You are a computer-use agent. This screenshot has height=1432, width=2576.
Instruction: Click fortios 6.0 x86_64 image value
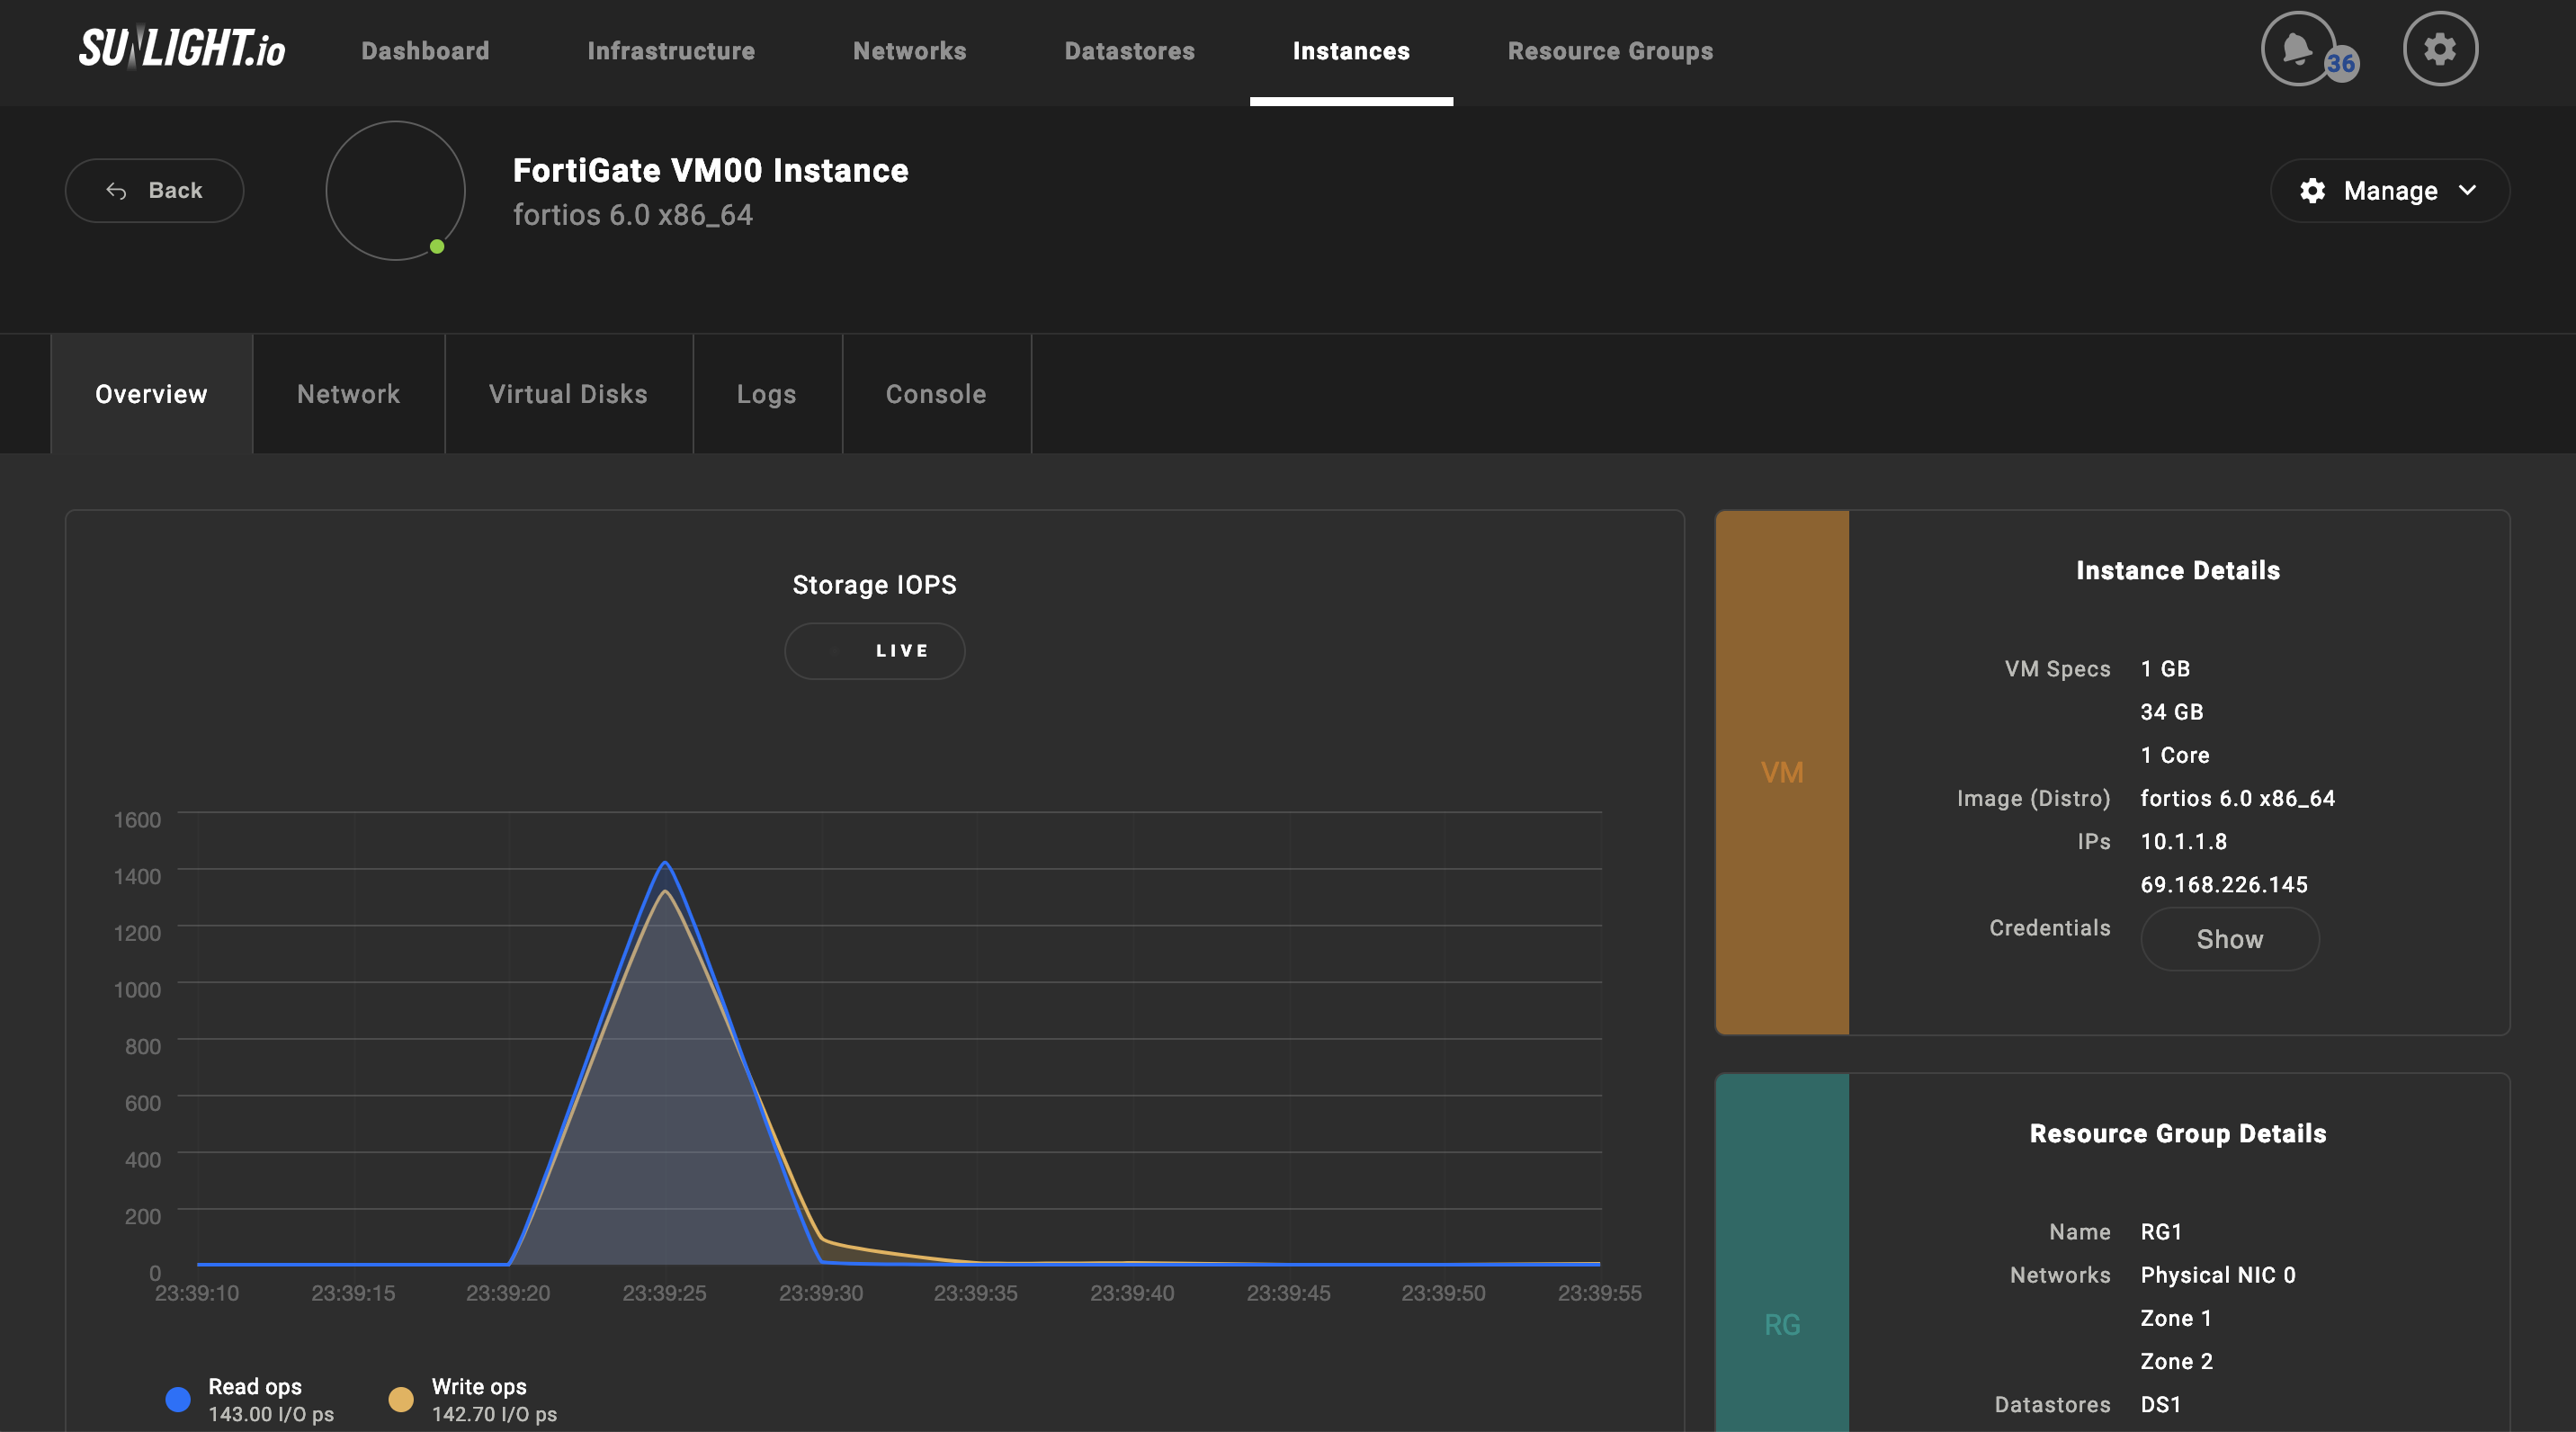pyautogui.click(x=2237, y=798)
